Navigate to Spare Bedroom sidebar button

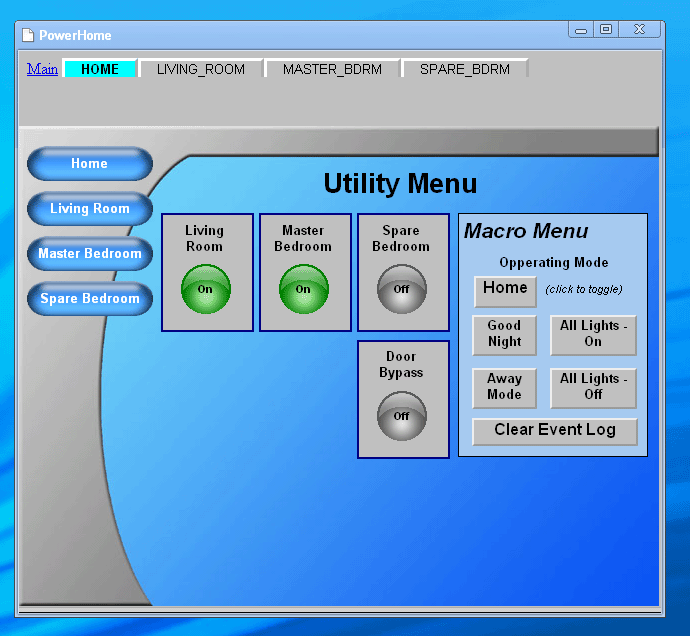90,298
